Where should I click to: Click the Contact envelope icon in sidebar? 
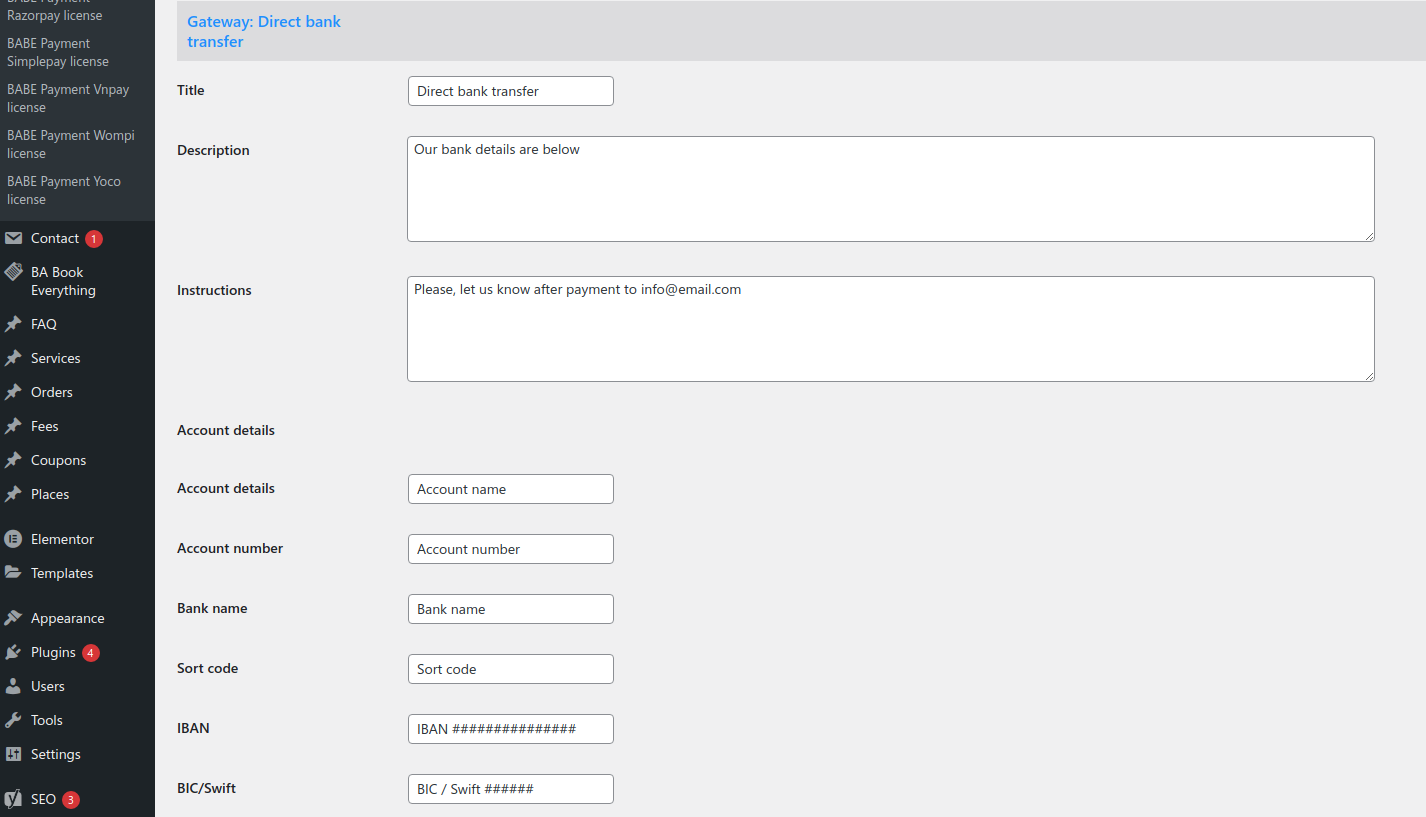tap(13, 238)
